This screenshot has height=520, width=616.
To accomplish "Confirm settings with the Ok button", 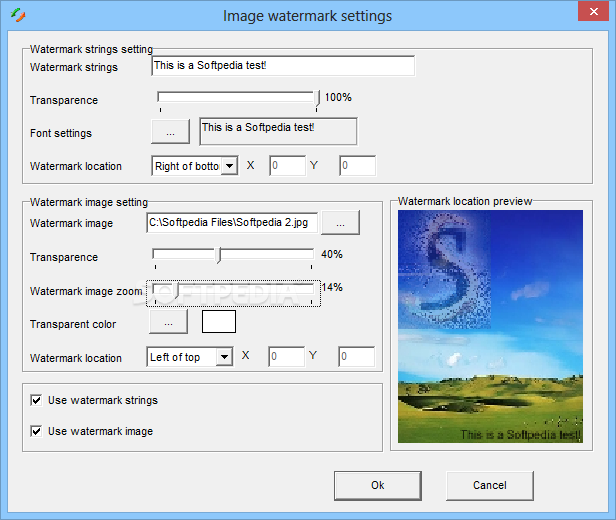I will (x=378, y=485).
